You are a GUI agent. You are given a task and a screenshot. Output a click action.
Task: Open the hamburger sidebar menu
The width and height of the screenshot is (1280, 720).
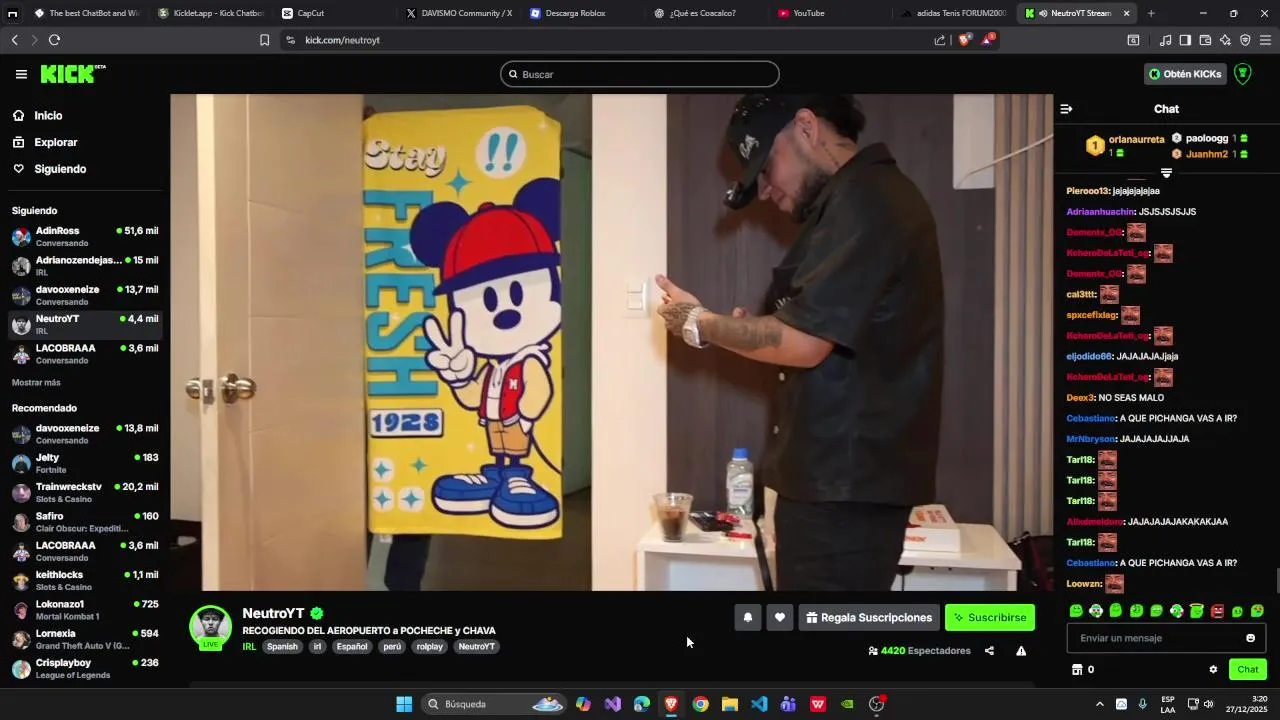pos(21,74)
